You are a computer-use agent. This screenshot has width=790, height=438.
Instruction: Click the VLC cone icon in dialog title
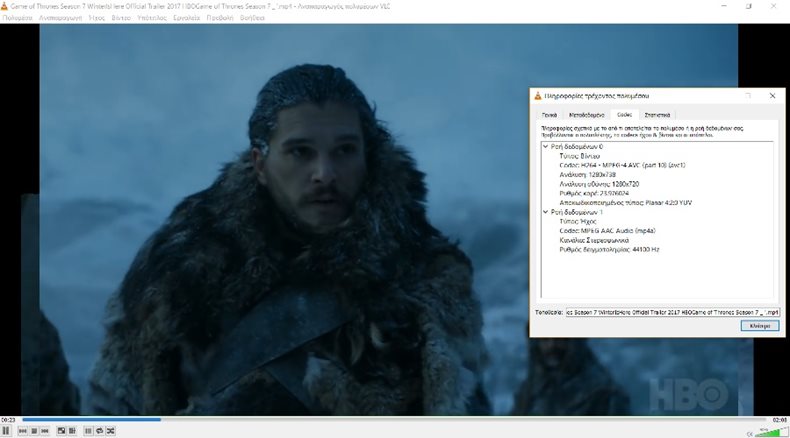(x=538, y=96)
